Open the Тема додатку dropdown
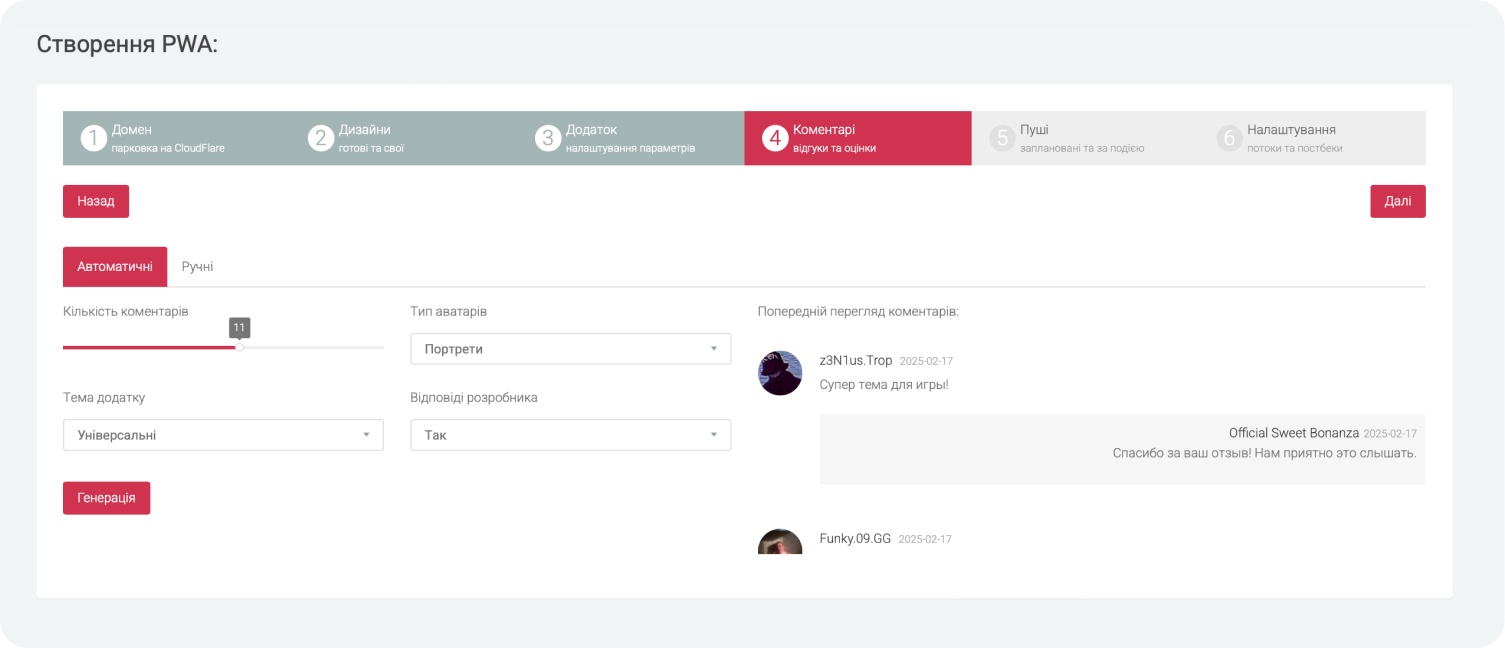The image size is (1505, 648). point(223,435)
